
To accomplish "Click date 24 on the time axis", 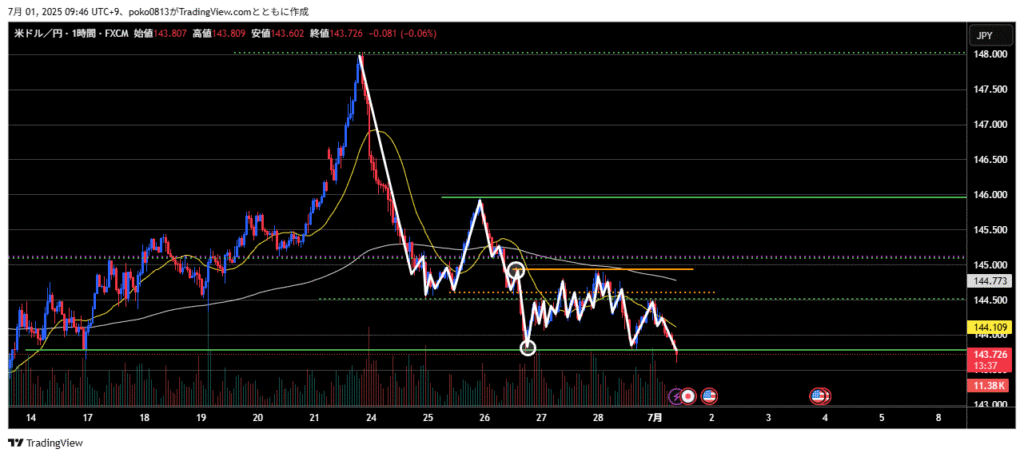I will click(x=372, y=417).
